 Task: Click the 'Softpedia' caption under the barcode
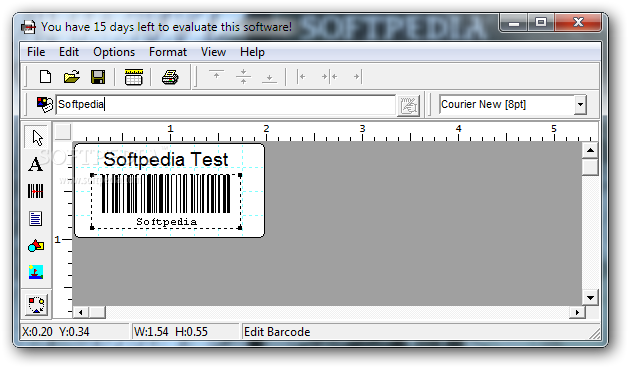(x=166, y=222)
